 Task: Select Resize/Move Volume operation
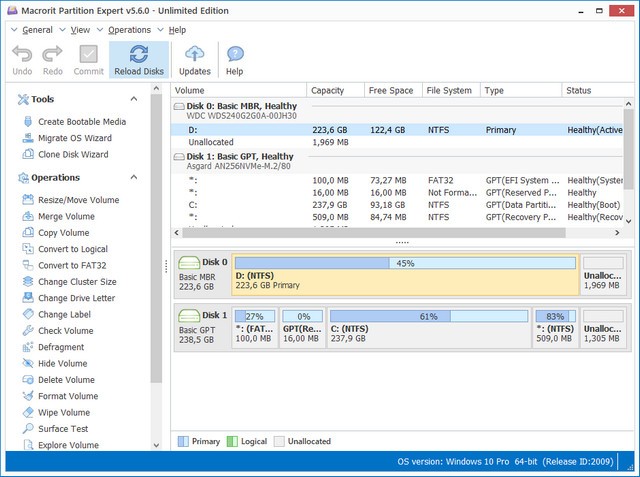[x=78, y=200]
